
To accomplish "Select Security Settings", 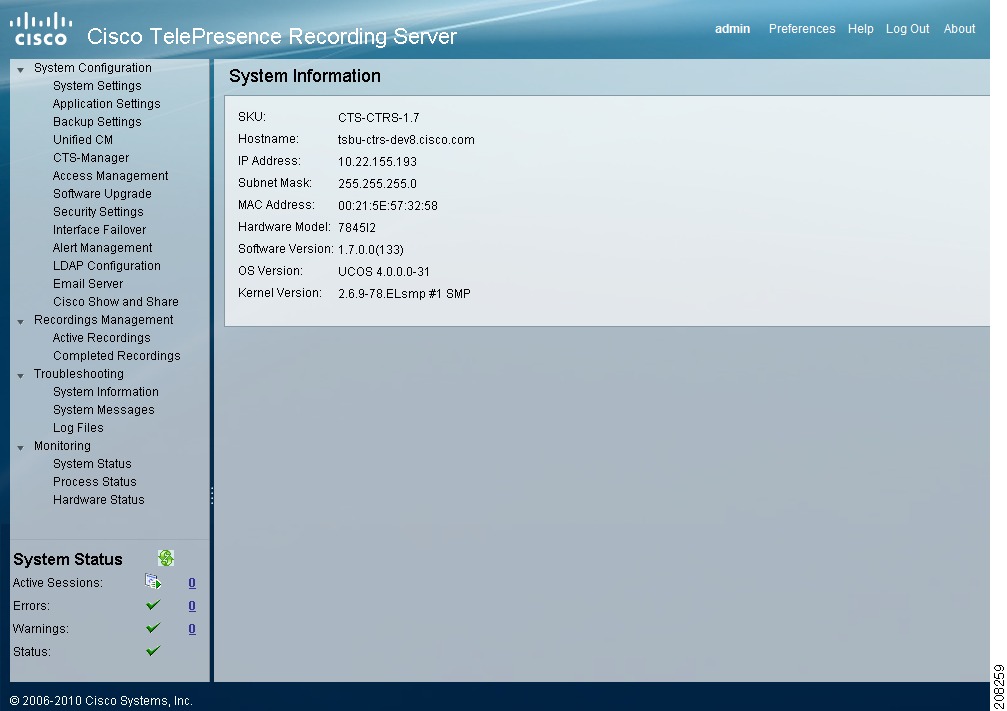I will point(98,211).
